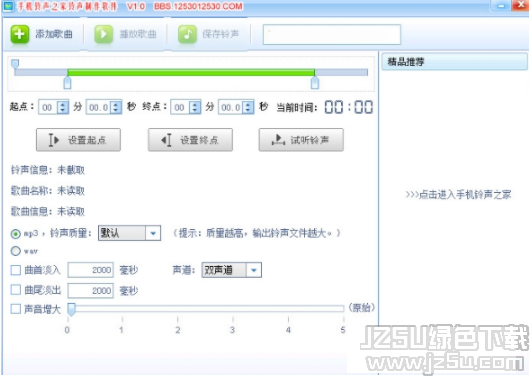
Task: Click the end-point minutes stepper arrows
Action: 195,108
